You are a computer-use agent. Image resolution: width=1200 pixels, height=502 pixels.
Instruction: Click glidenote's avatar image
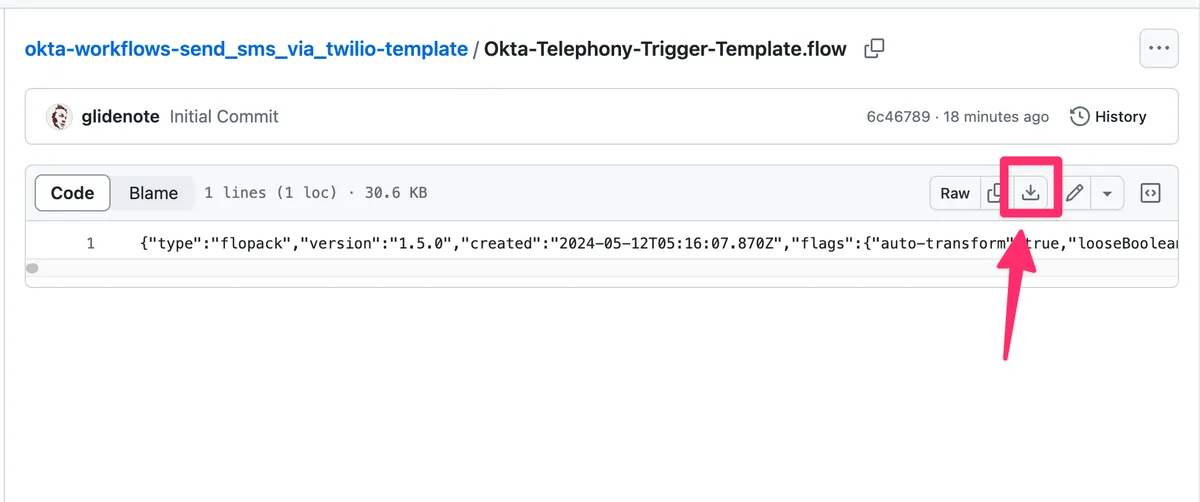tap(59, 117)
